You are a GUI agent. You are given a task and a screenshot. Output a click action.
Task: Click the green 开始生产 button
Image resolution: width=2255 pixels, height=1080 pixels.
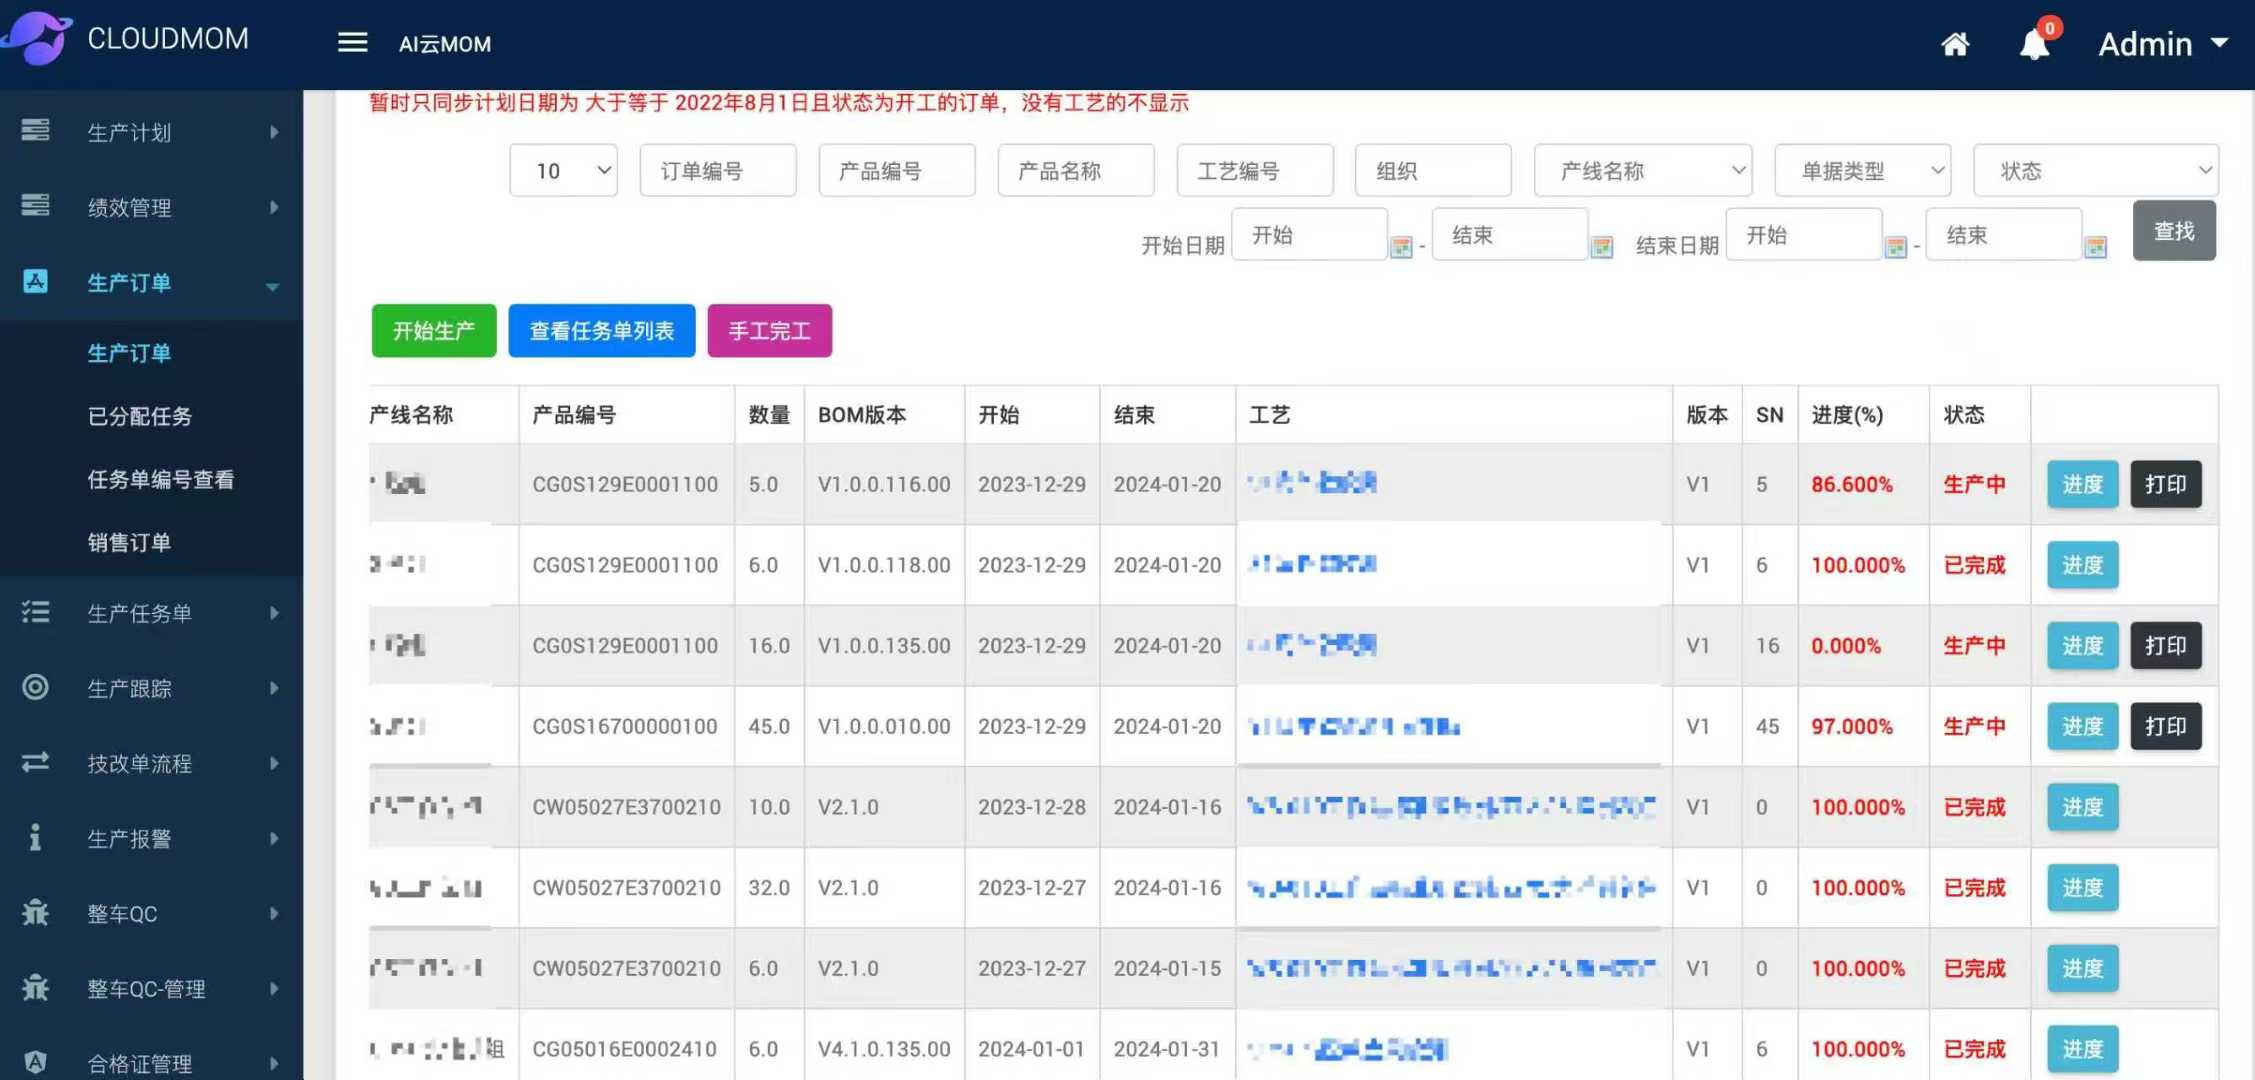433,331
